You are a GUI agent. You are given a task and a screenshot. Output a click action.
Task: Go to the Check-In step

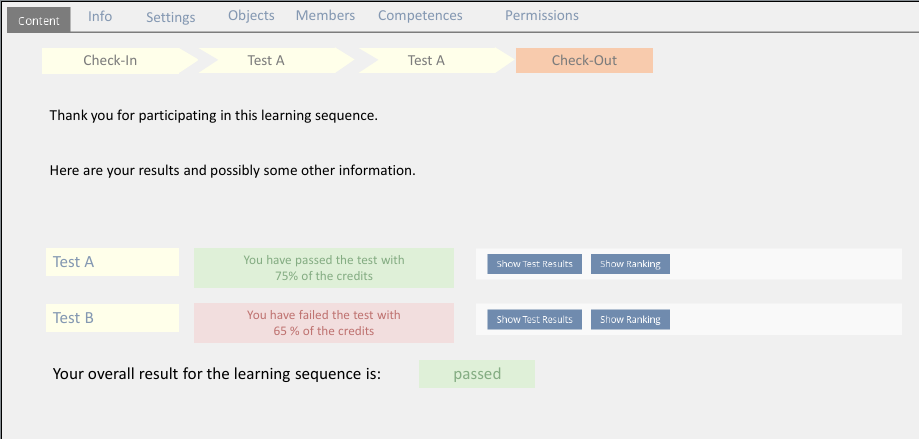click(112, 61)
